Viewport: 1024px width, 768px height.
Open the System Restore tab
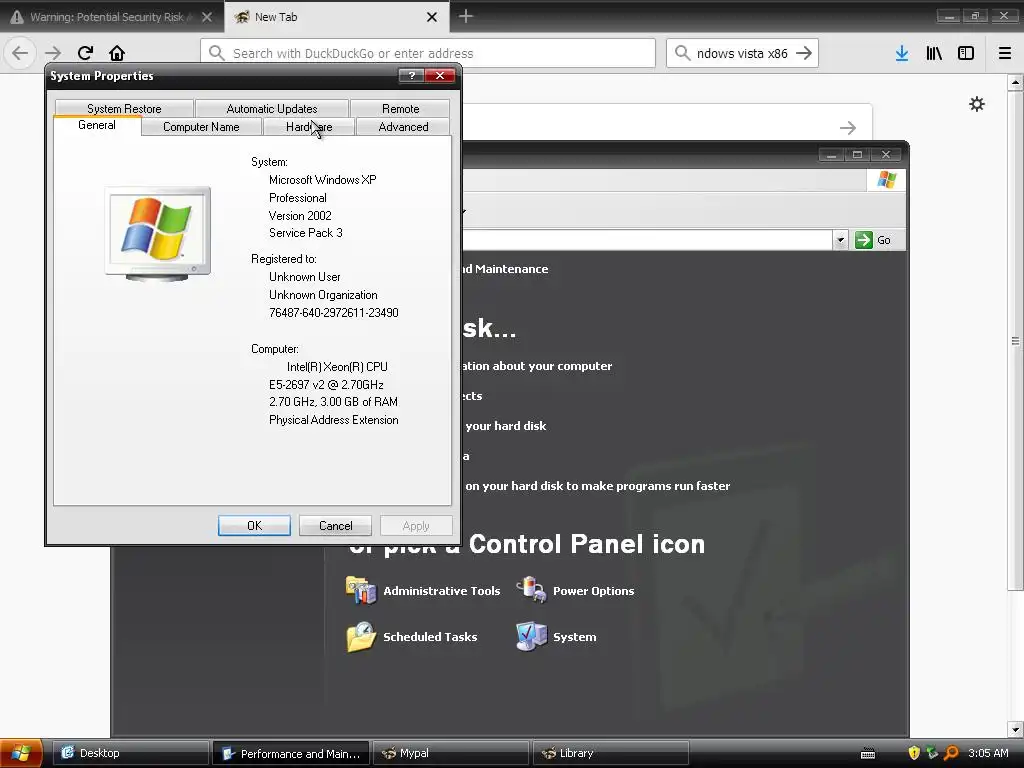coord(124,108)
